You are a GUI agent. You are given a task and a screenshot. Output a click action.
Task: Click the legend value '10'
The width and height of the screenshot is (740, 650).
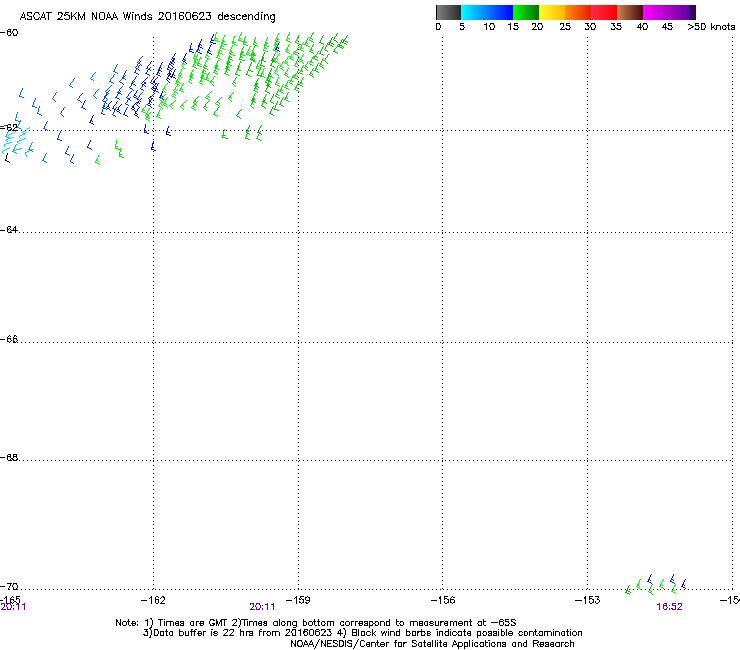point(489,27)
